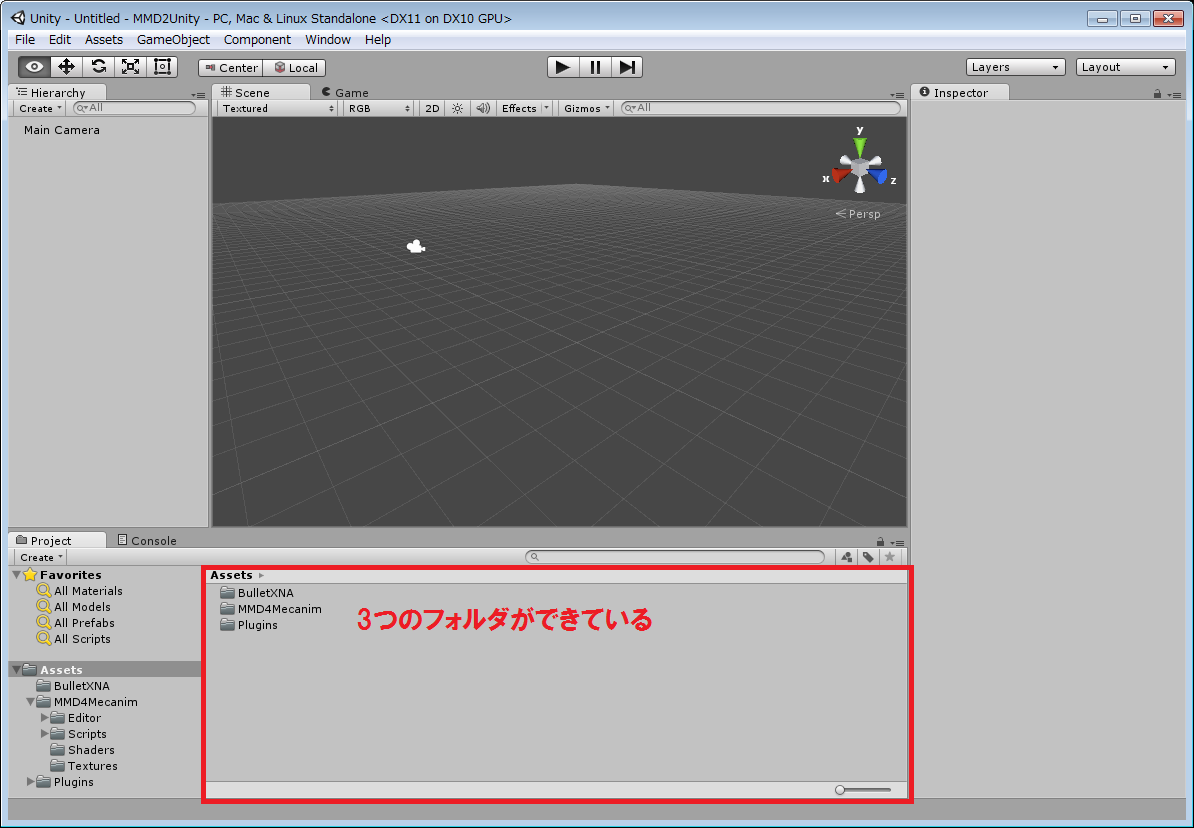Toggle handle rotation Local button
The image size is (1194, 828).
coord(295,68)
